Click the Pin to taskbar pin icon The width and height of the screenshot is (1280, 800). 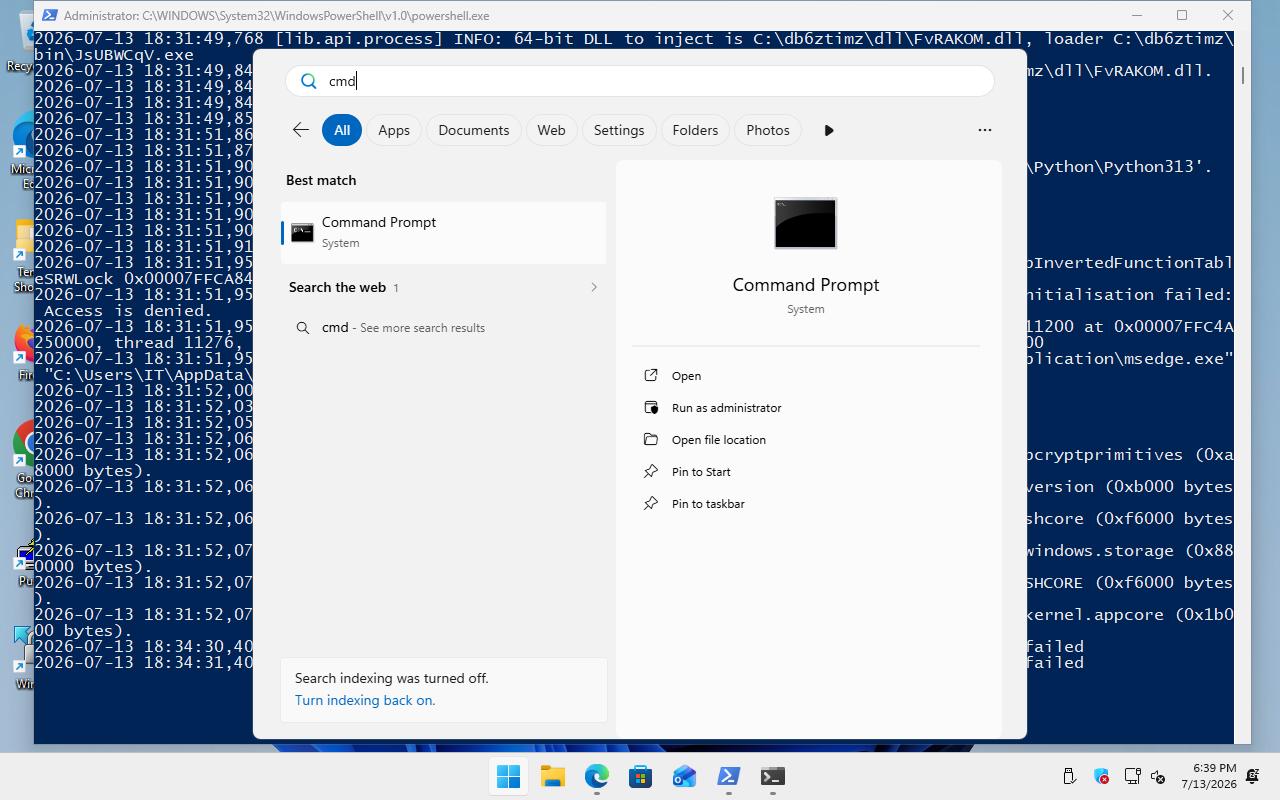click(651, 503)
